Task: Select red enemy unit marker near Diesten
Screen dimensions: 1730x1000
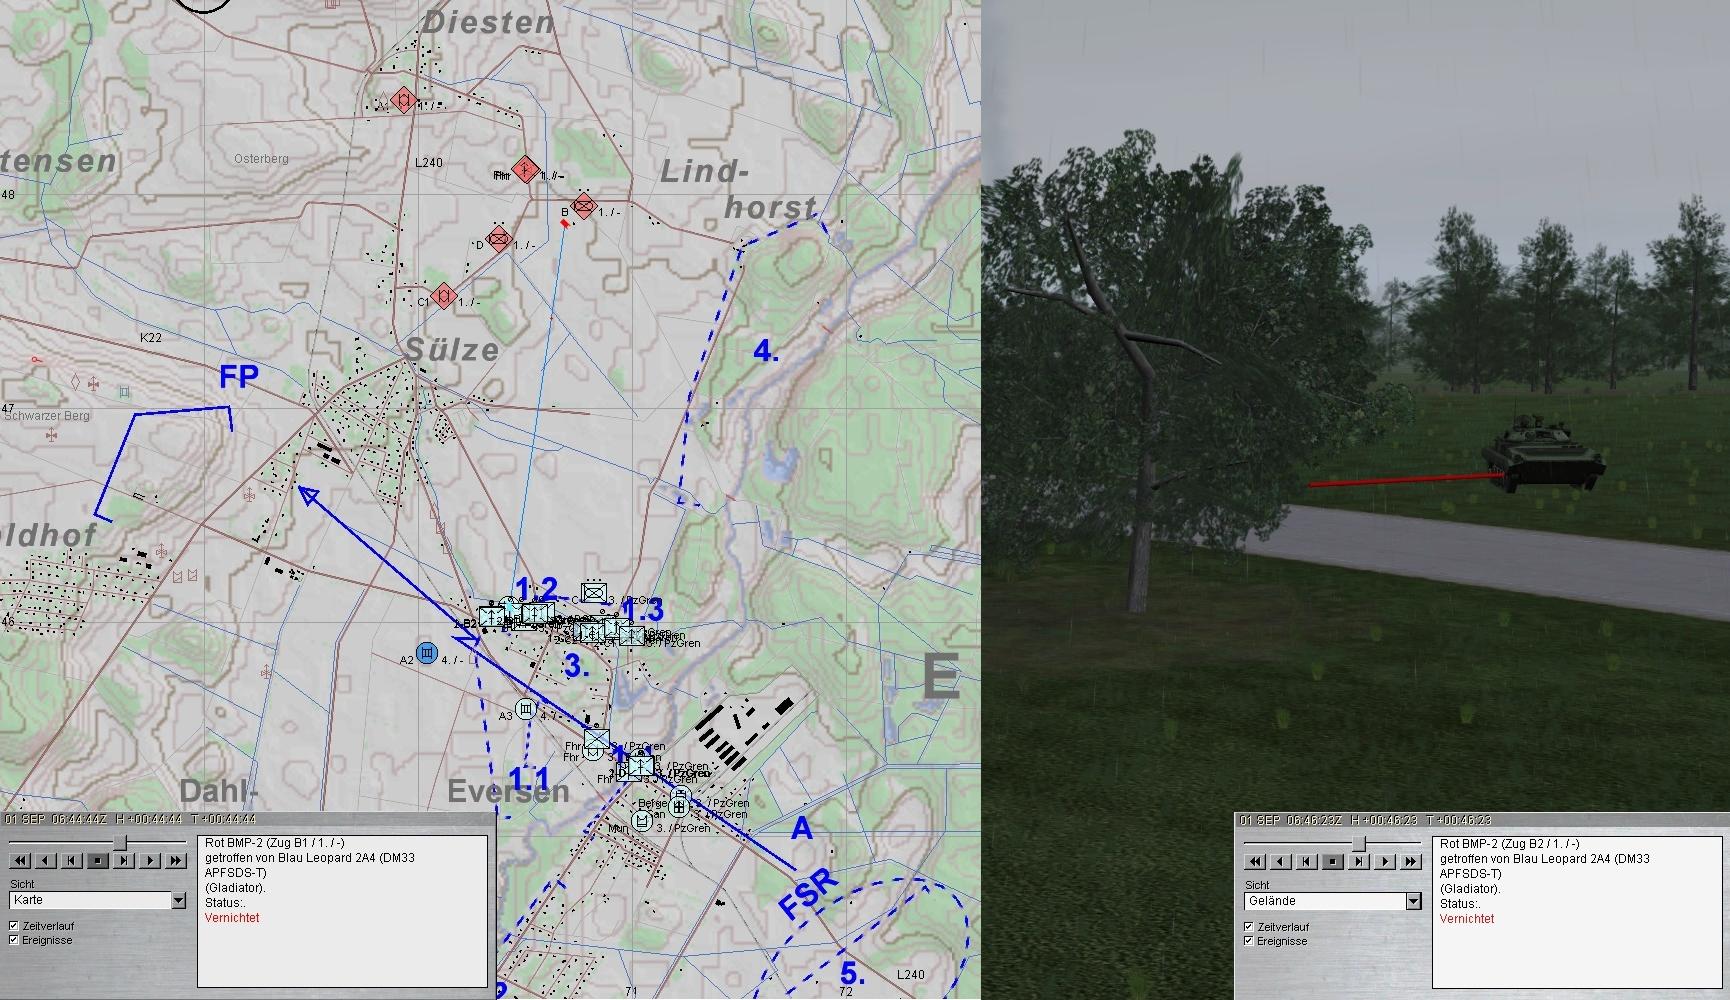Action: tap(404, 100)
